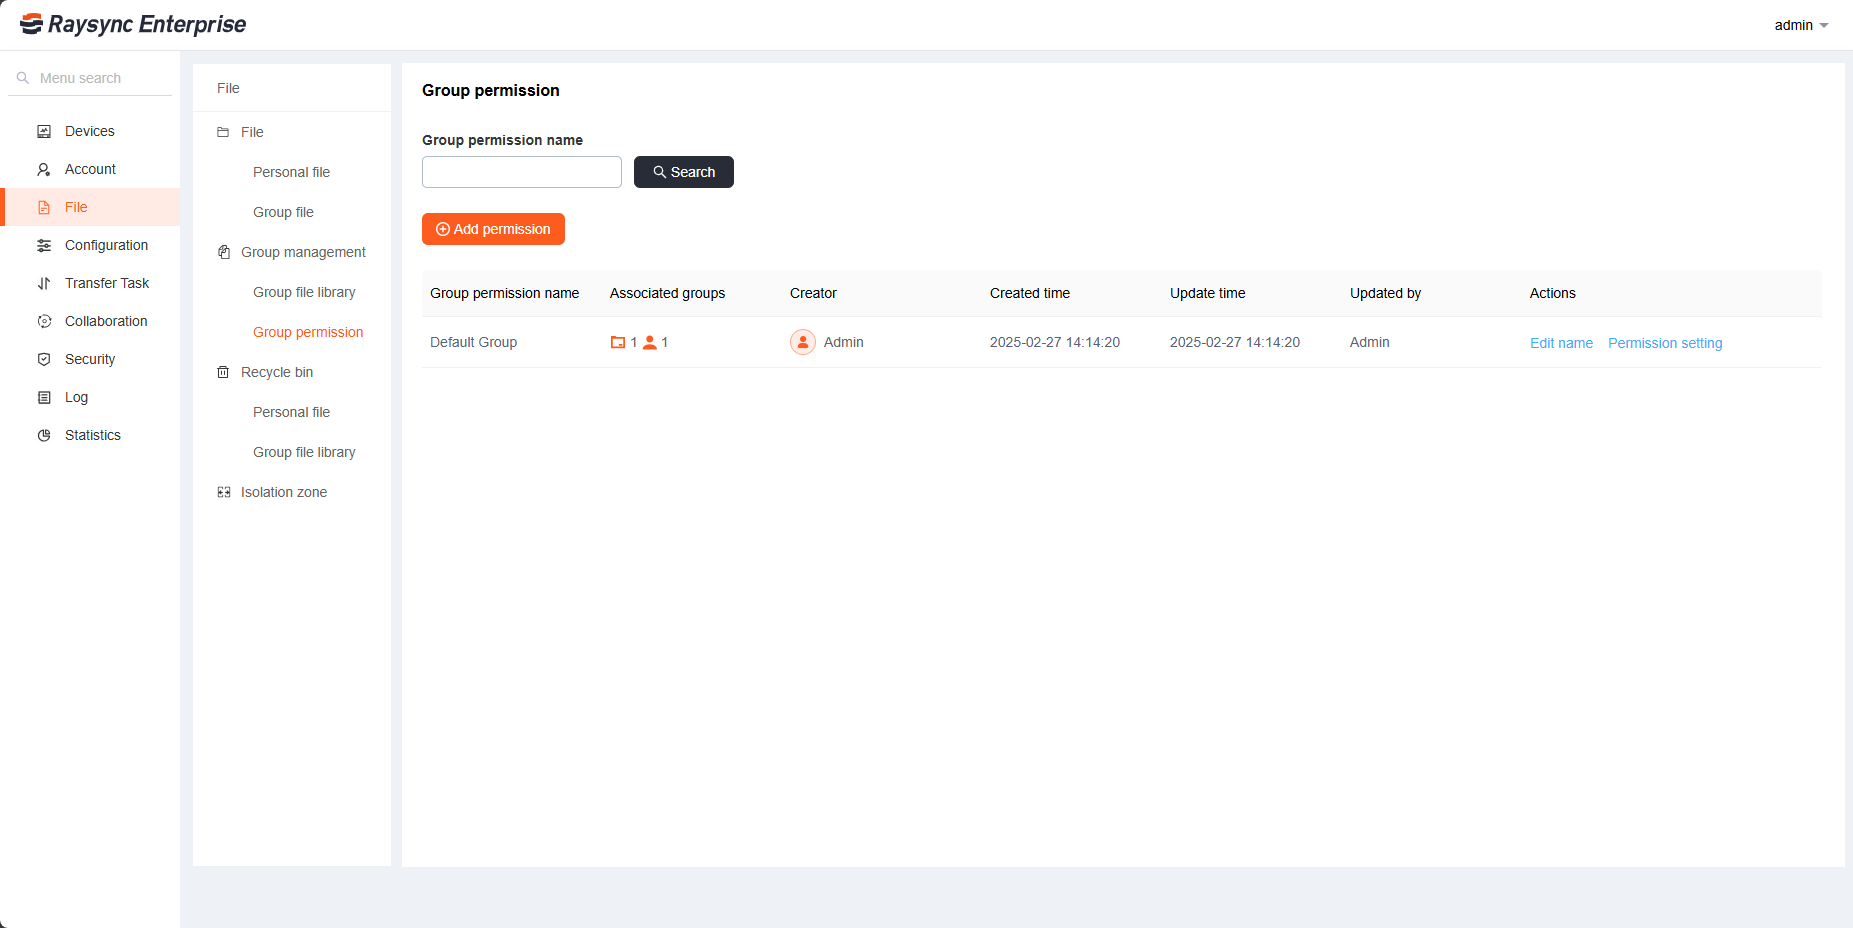Click the Statistics pie chart icon

[44, 435]
